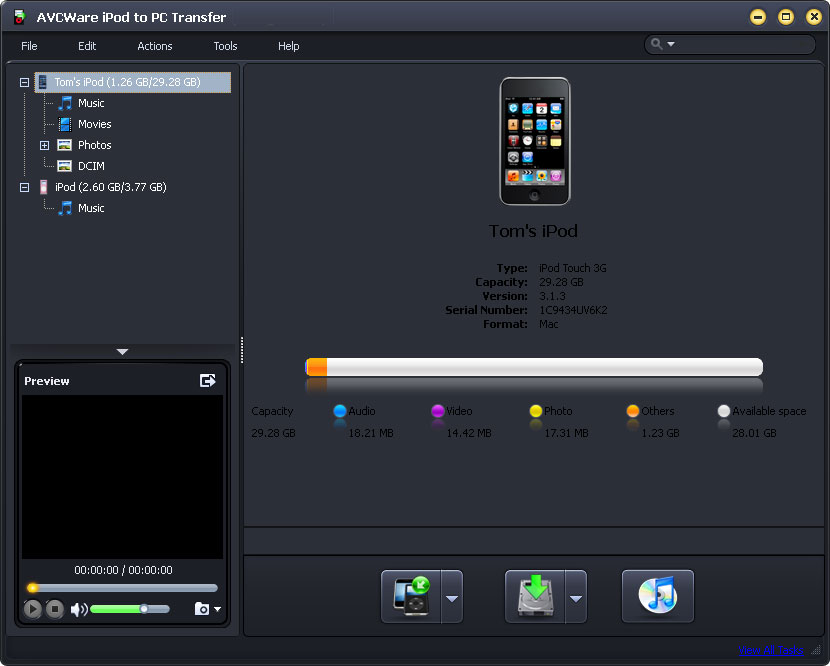The height and width of the screenshot is (666, 830).
Task: Open the Movies item
Action: point(94,124)
